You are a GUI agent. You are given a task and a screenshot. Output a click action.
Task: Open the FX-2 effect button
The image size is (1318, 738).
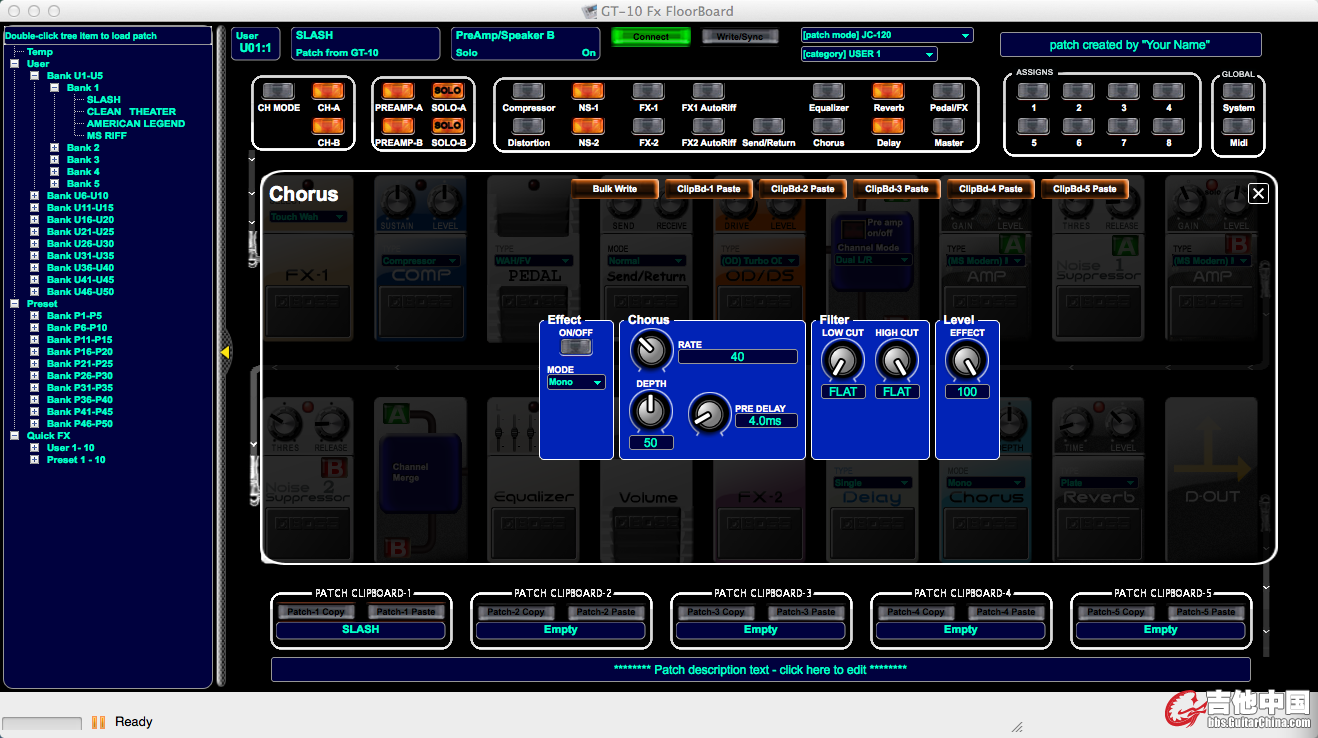tap(648, 126)
